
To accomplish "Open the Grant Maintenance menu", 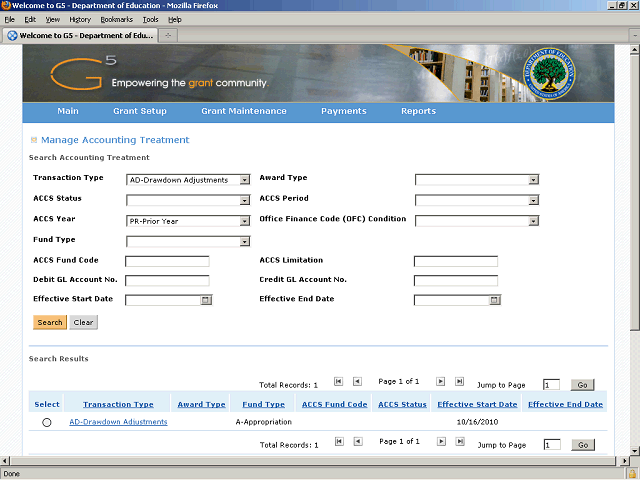I will click(244, 111).
